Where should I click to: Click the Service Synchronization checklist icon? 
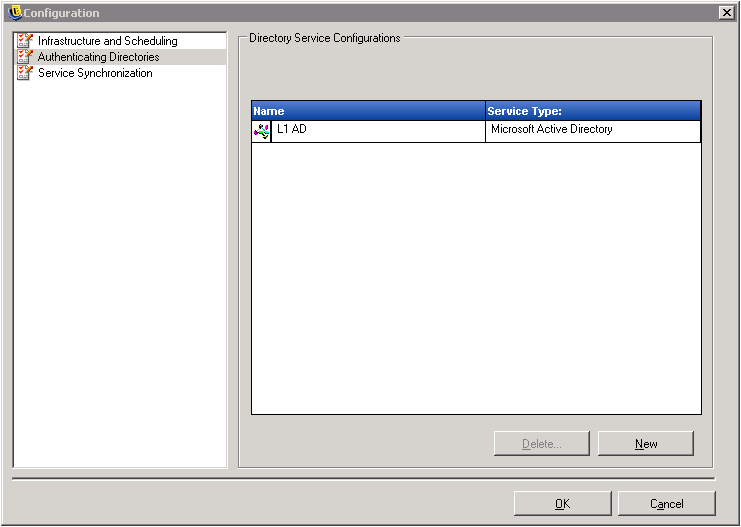(x=25, y=73)
